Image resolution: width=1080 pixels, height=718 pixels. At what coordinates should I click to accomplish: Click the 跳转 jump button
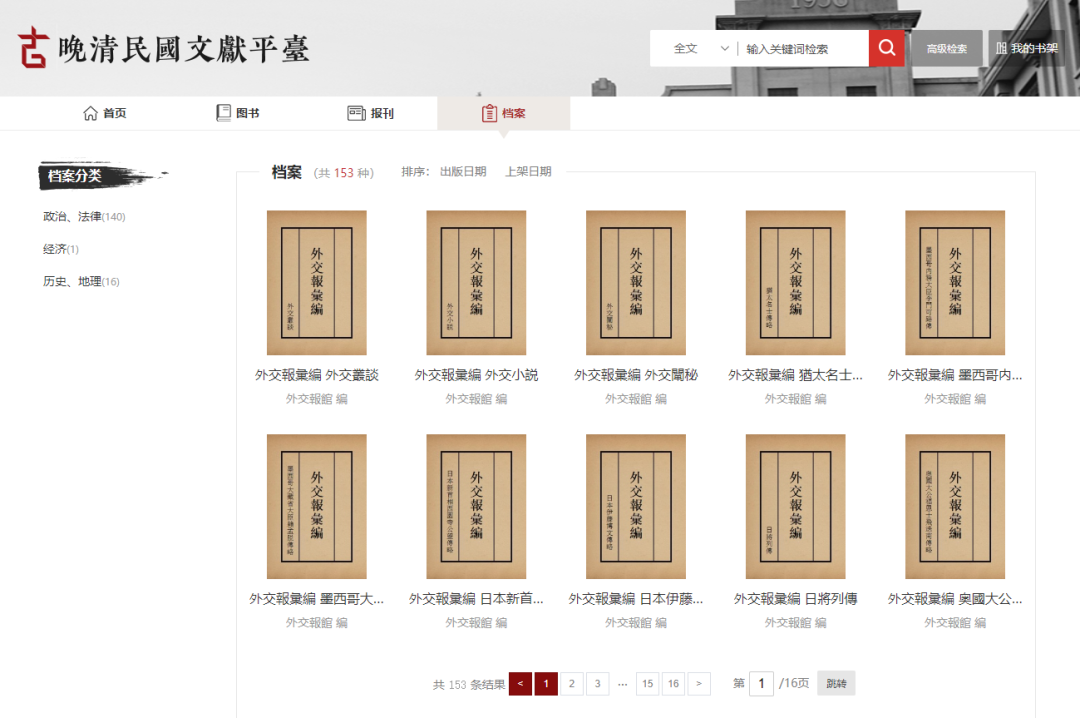[x=836, y=684]
